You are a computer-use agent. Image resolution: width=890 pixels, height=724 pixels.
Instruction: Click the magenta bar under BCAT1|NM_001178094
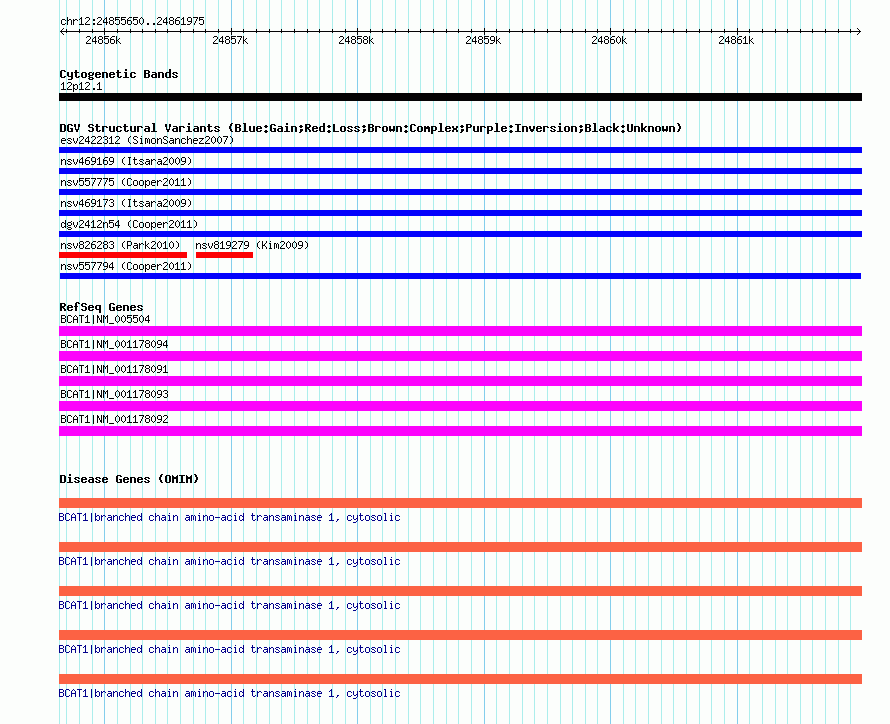point(460,356)
